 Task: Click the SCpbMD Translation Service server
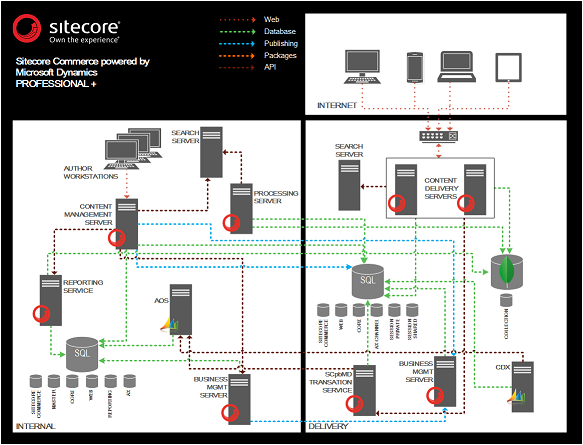point(364,390)
